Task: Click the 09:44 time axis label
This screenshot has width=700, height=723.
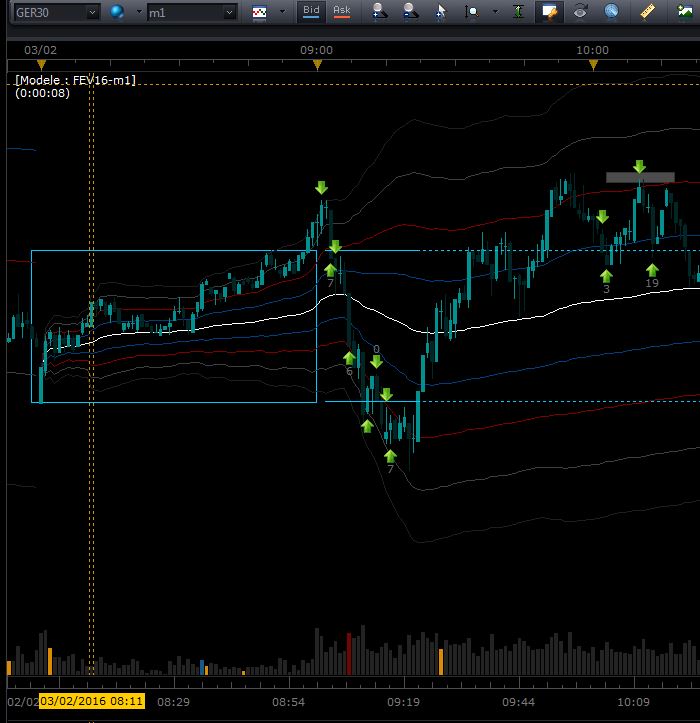Action: coord(518,702)
